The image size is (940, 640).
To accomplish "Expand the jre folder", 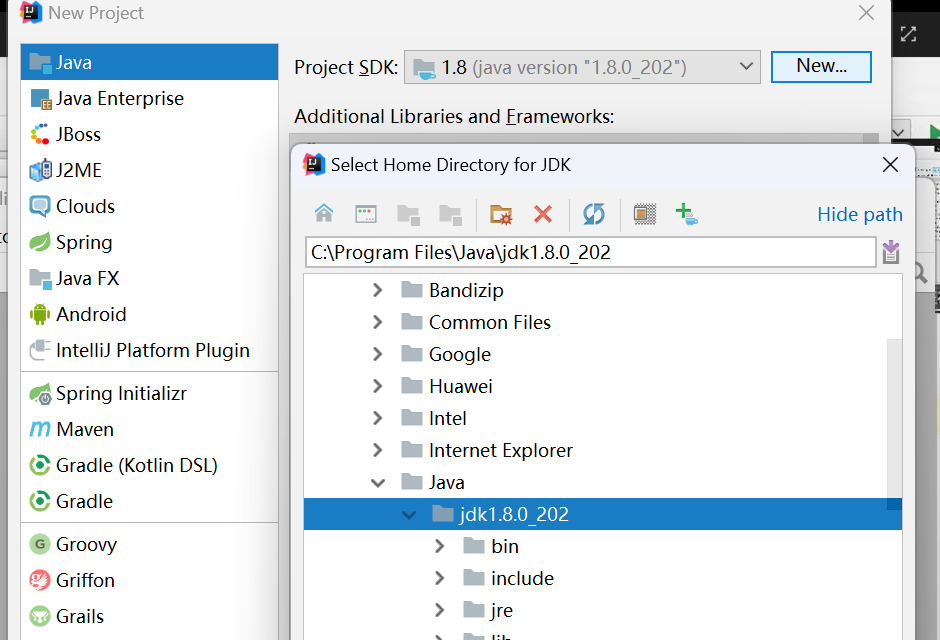I will pyautogui.click(x=439, y=610).
